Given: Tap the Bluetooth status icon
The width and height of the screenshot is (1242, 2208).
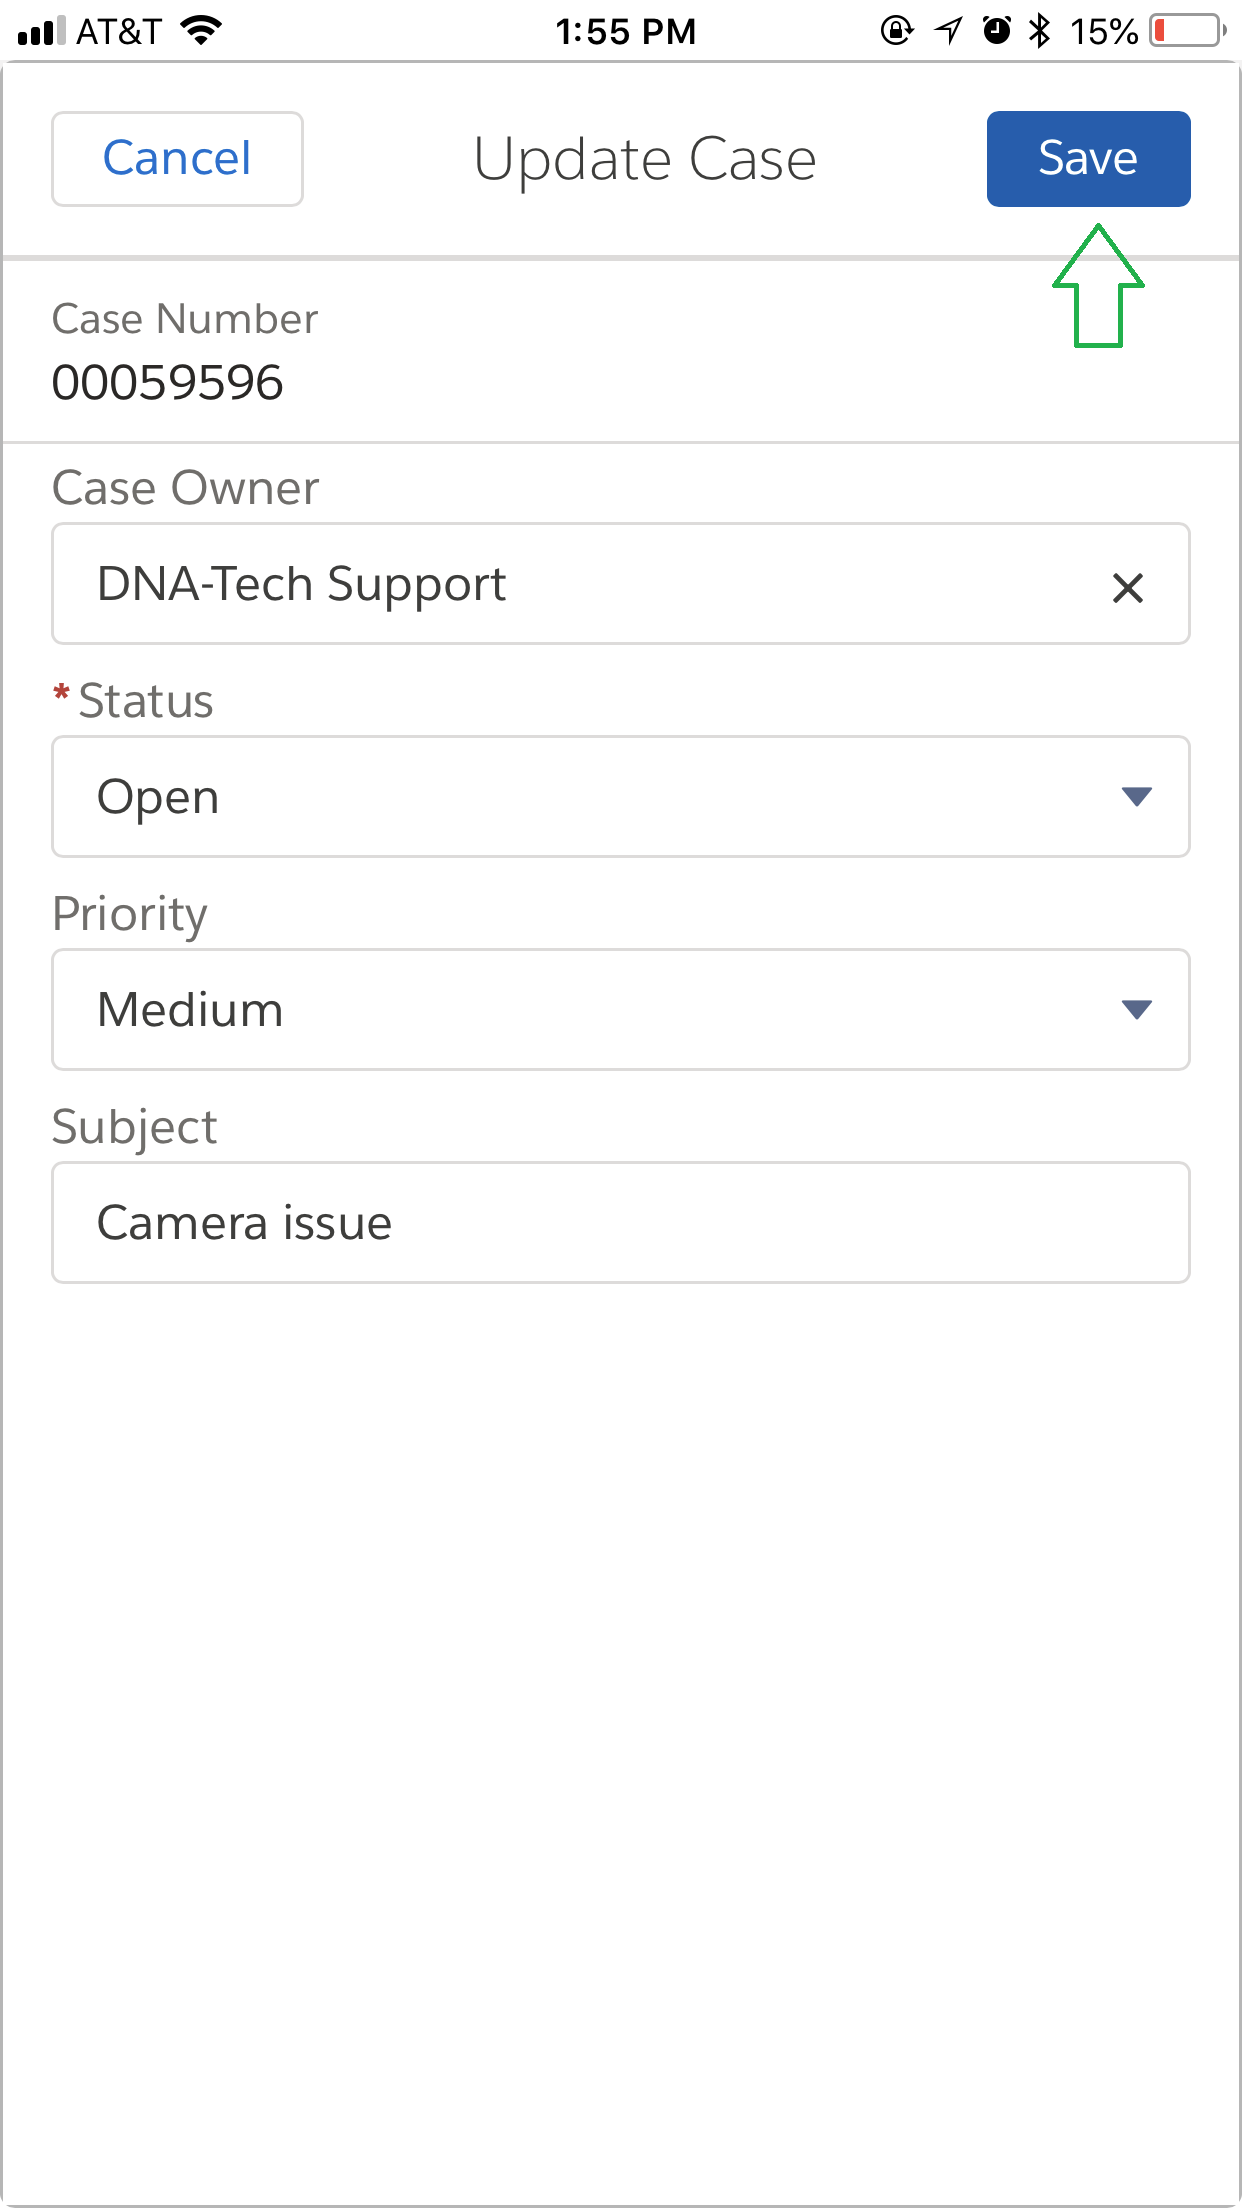Looking at the screenshot, I should click(x=1040, y=31).
